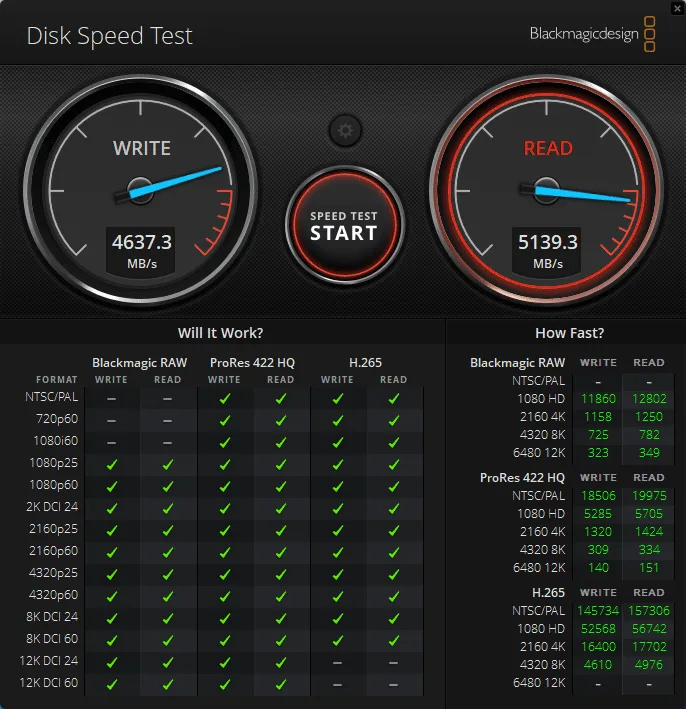This screenshot has height=709, width=686.
Task: Click H.265 read checkmark for 8K DCI 60
Action: point(393,640)
